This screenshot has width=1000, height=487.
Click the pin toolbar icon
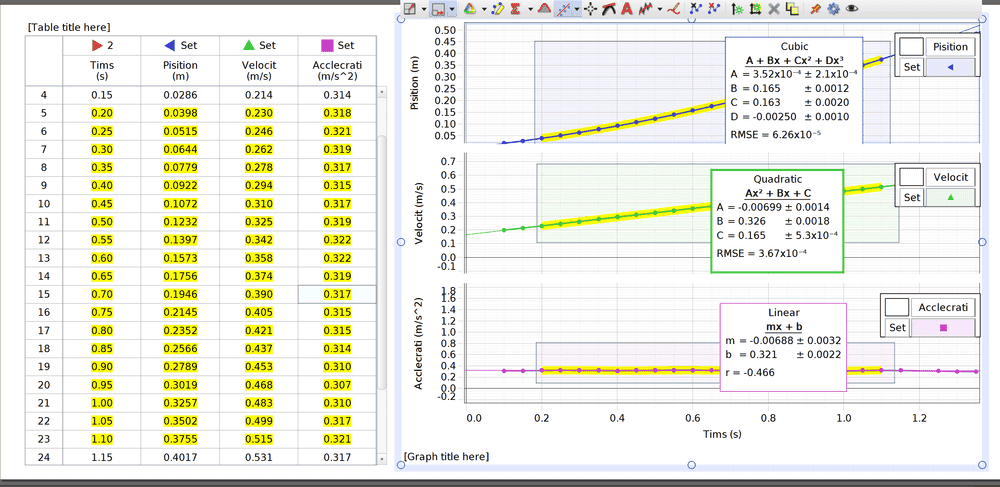[816, 9]
